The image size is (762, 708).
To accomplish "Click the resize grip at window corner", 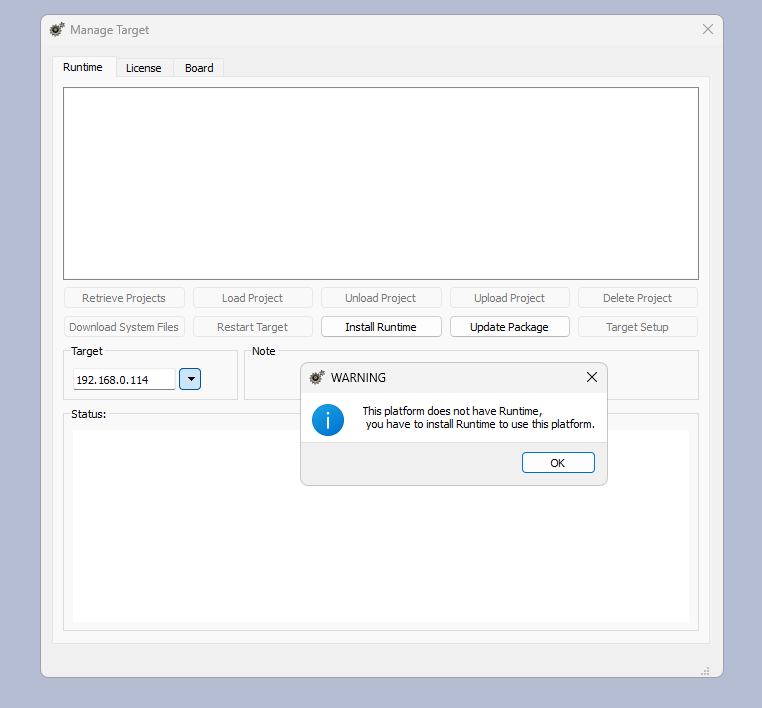I will click(x=705, y=670).
